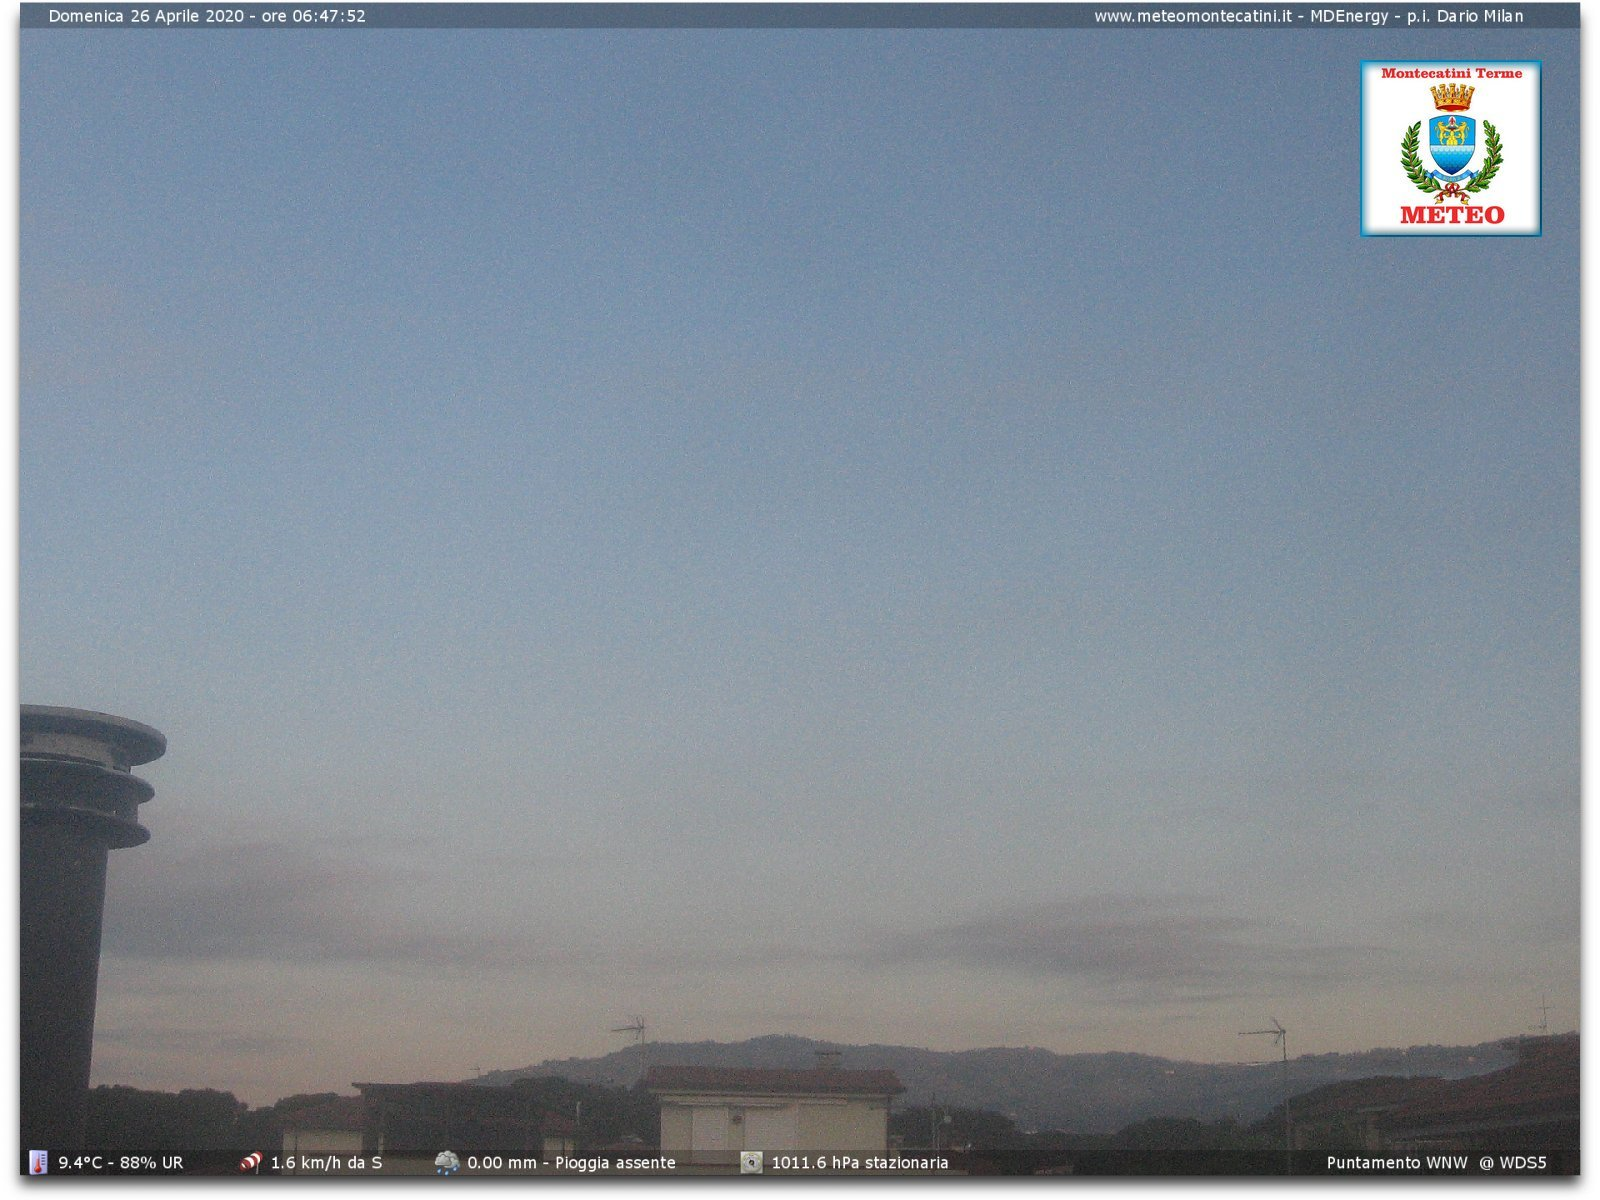Click the temperature reading '9.4°C - 88% UR'

[x=121, y=1163]
